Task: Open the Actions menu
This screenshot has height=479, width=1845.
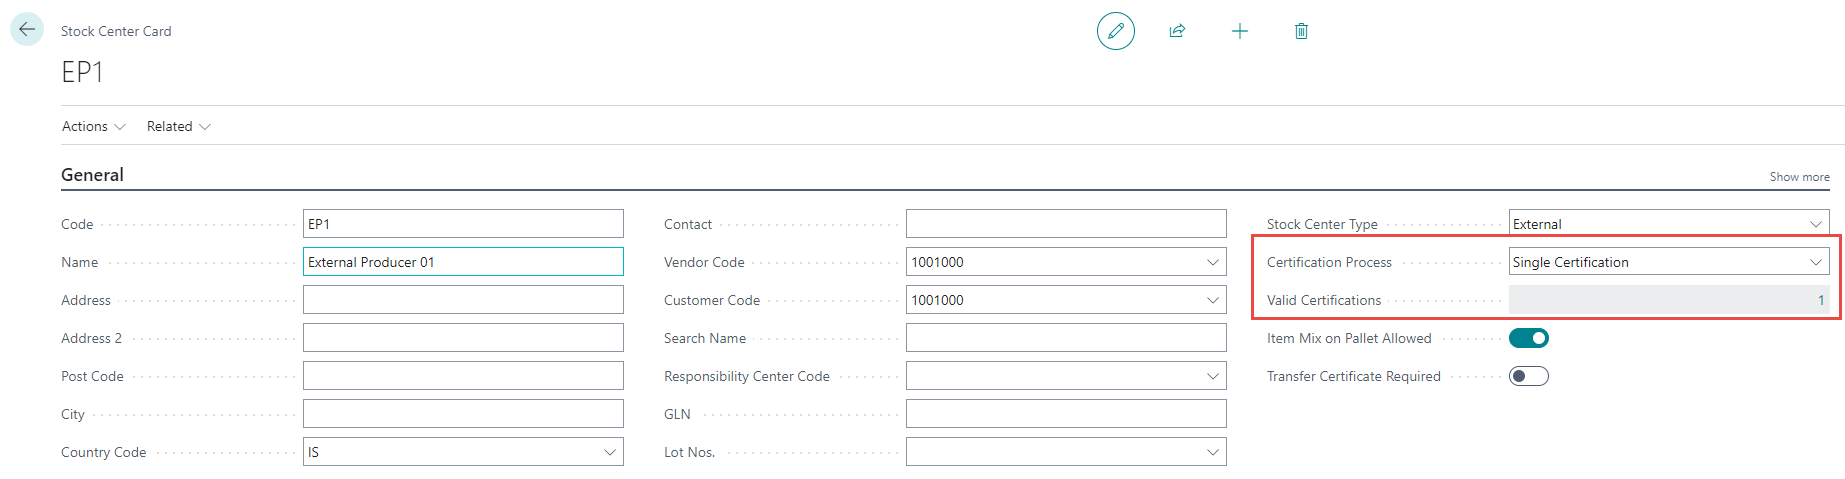Action: pyautogui.click(x=93, y=126)
